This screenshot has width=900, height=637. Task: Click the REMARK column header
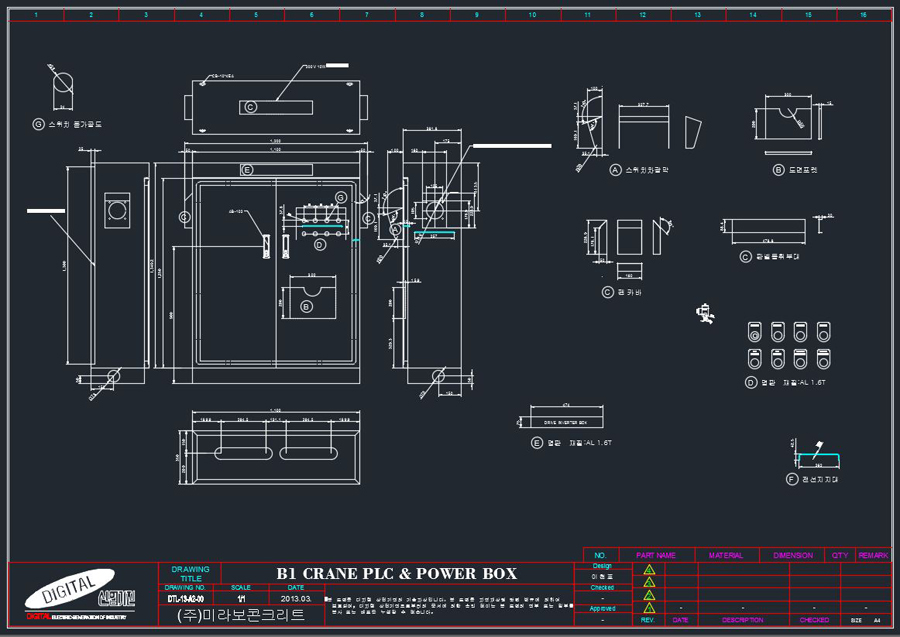coord(873,555)
